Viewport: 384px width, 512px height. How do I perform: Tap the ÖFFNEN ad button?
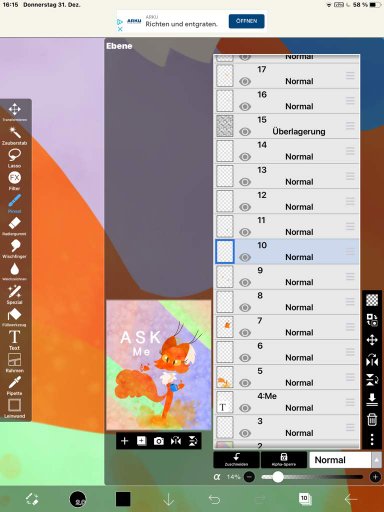(x=247, y=21)
